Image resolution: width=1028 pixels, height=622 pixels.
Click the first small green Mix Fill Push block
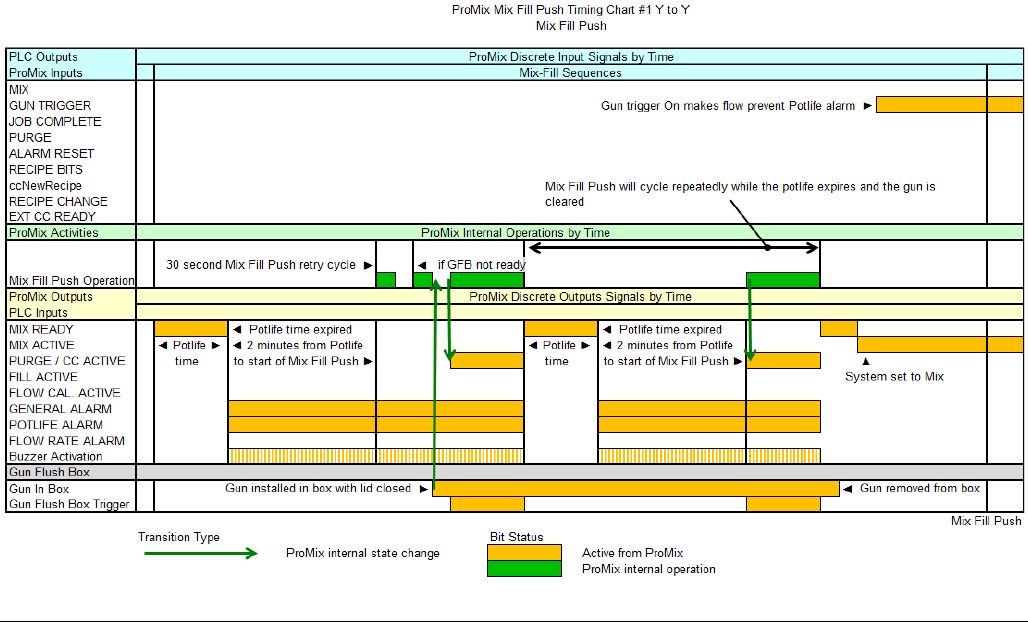pos(386,280)
